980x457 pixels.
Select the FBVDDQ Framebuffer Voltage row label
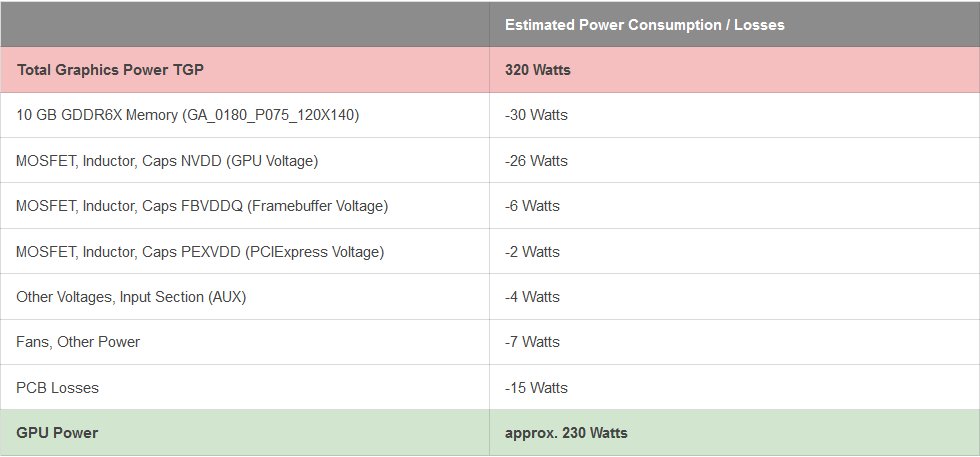click(x=202, y=206)
